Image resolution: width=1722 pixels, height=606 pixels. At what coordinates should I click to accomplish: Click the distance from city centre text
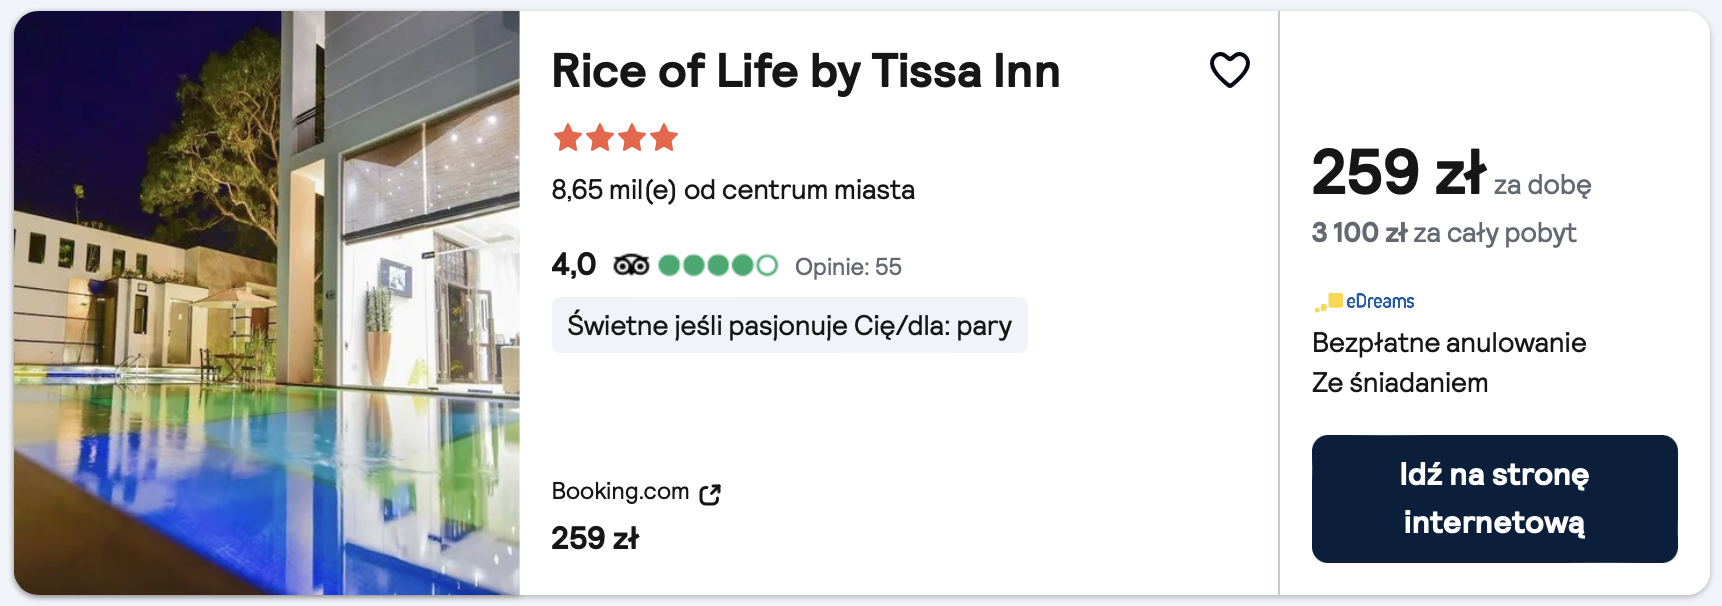click(733, 190)
